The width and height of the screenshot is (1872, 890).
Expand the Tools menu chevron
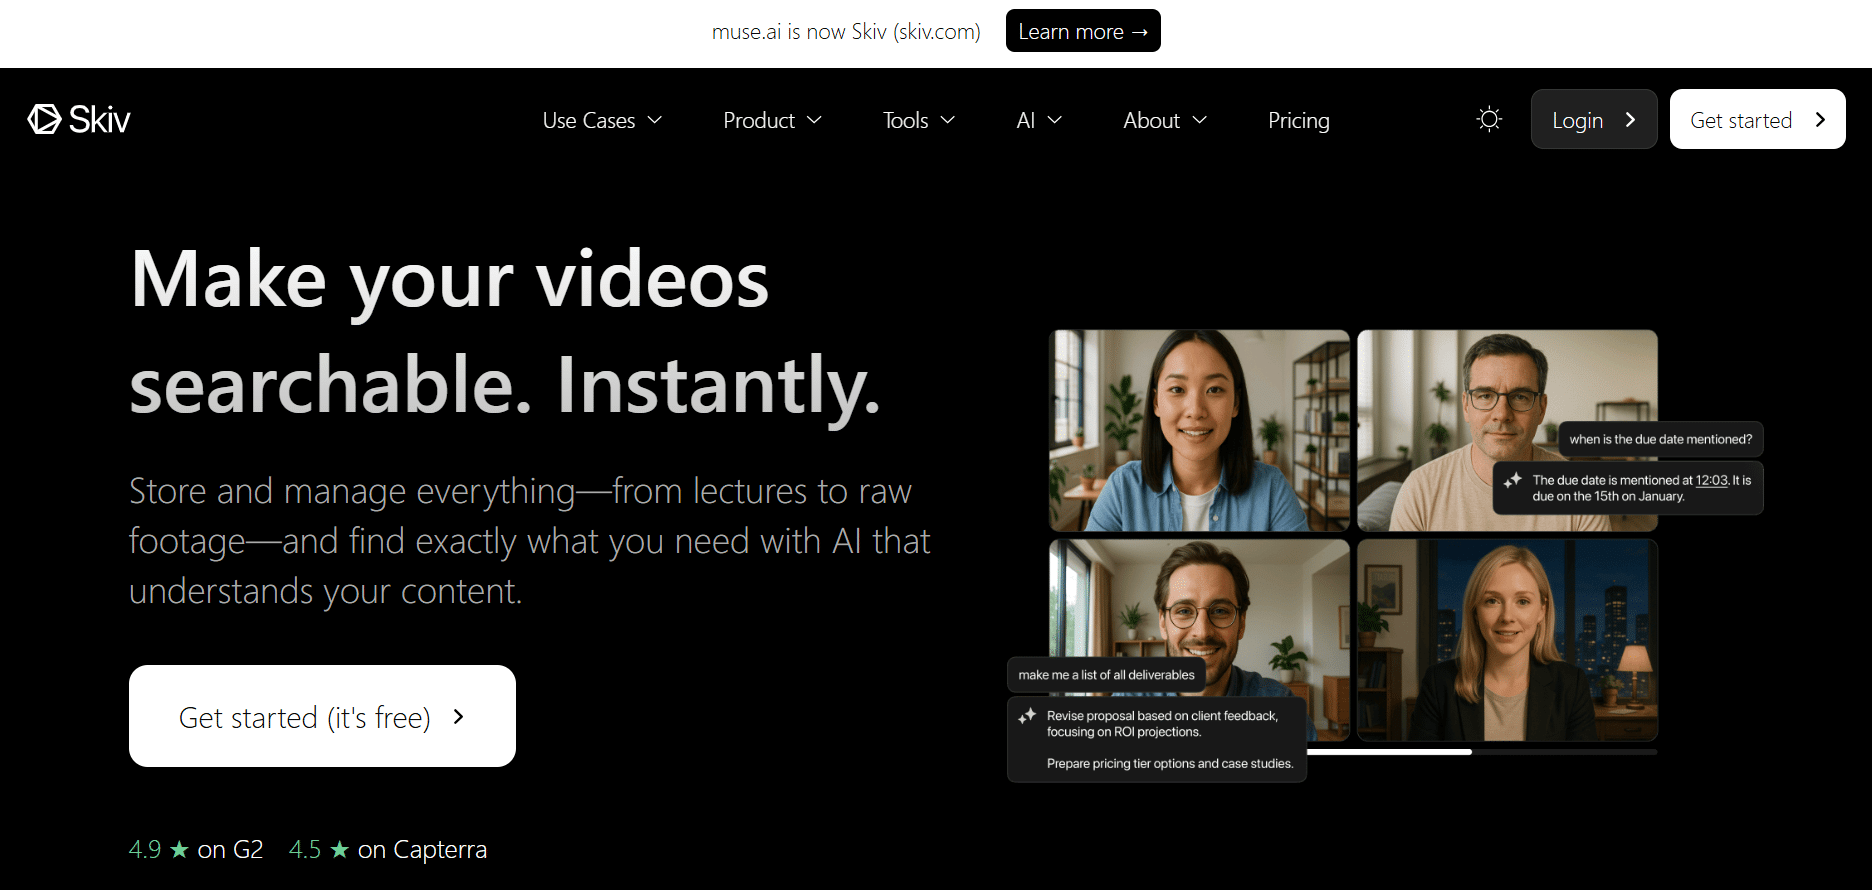click(948, 120)
